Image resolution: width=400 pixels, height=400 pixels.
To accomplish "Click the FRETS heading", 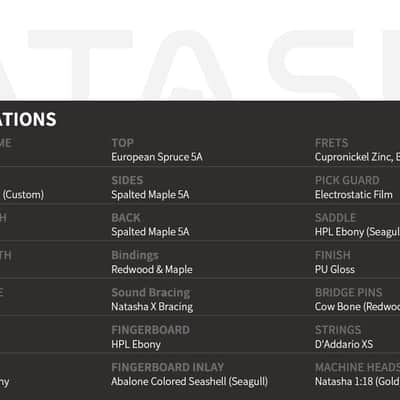I will click(332, 143).
